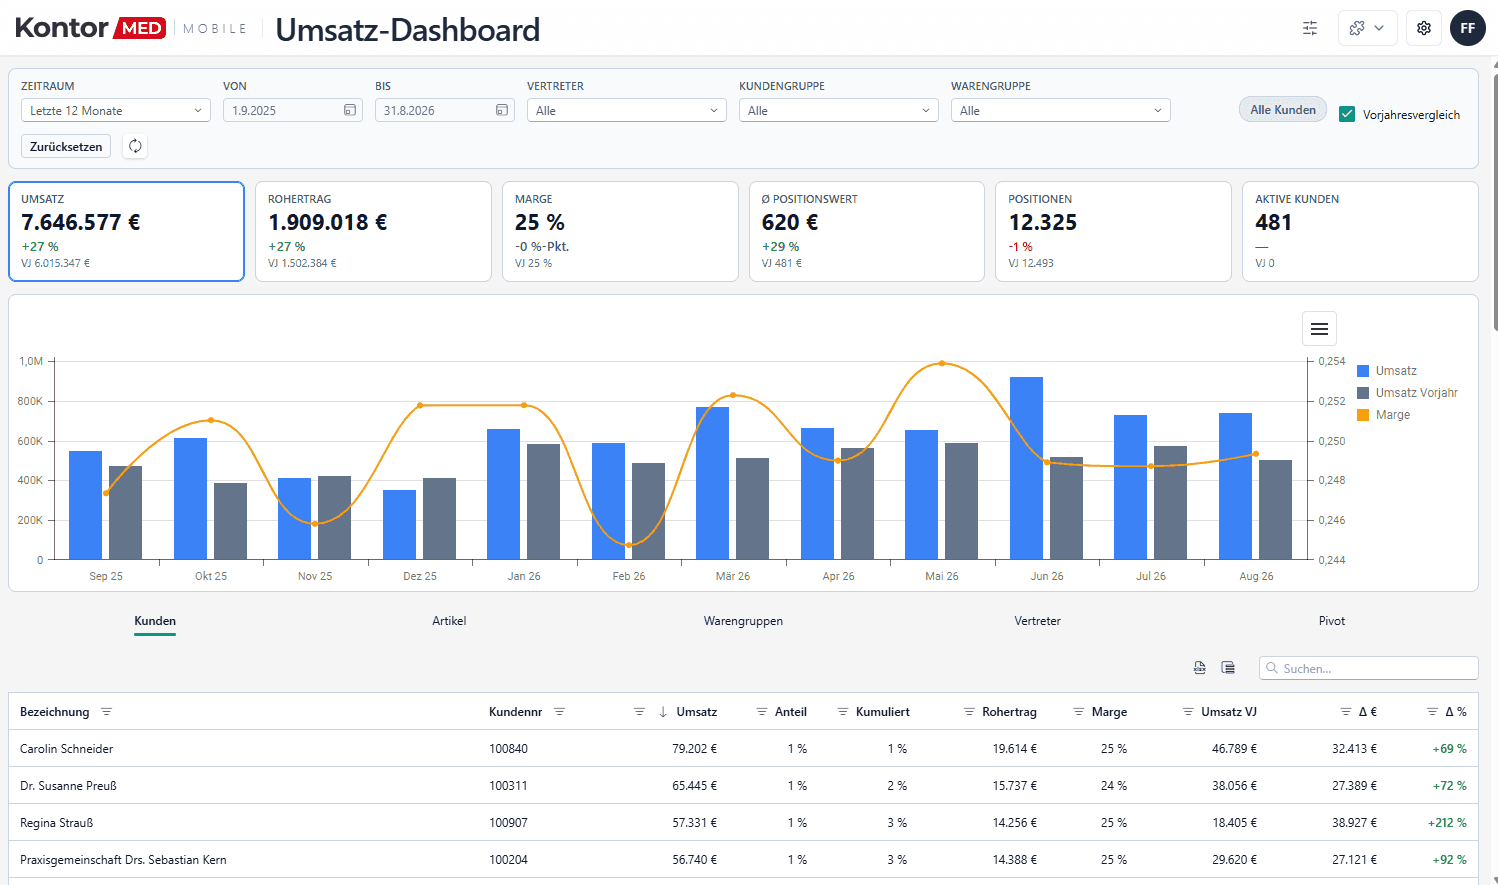Click the Marge line point at Mai 26
The width and height of the screenshot is (1498, 885).
click(x=942, y=363)
